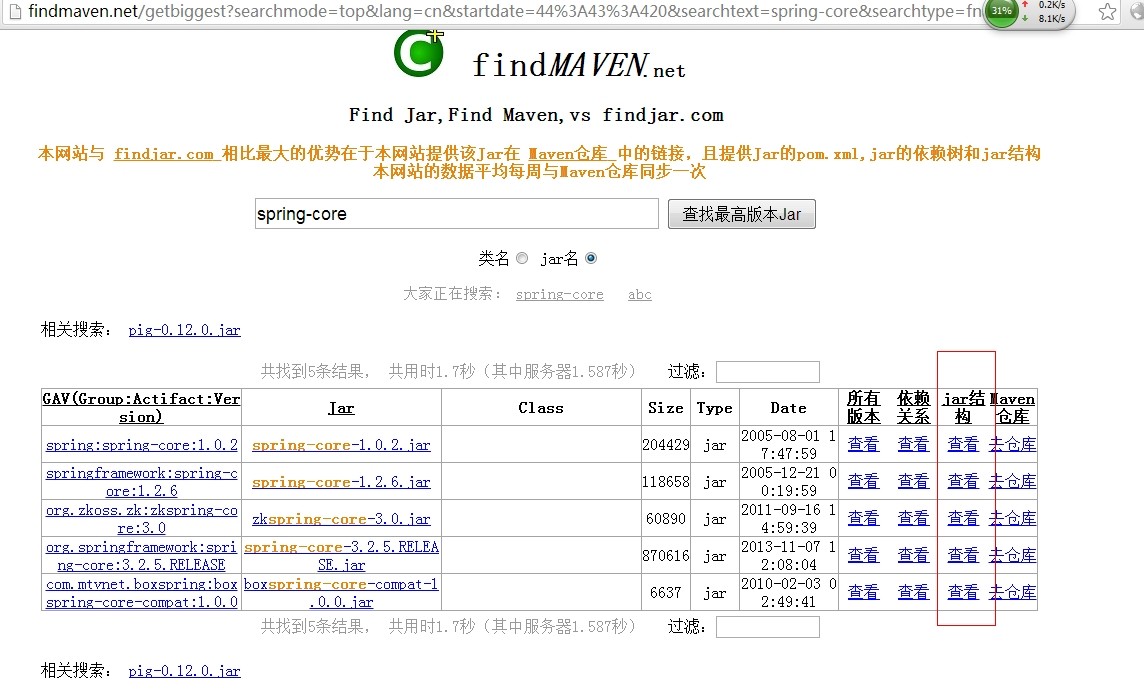Open springframework:spring-core:1.2.6 GAV link
1144x700 pixels.
tap(142, 482)
